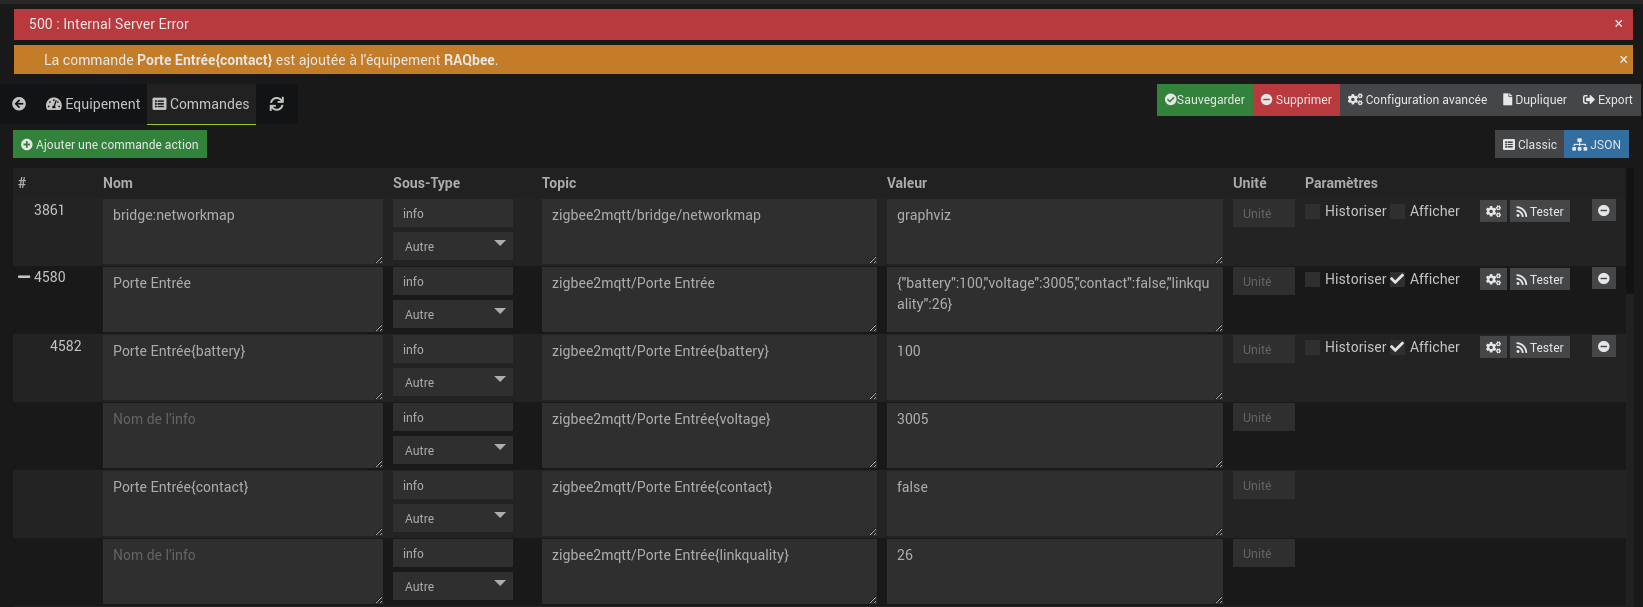This screenshot has width=1643, height=607.
Task: Dismiss the 500 Internal Server Error alert
Action: click(x=1618, y=24)
